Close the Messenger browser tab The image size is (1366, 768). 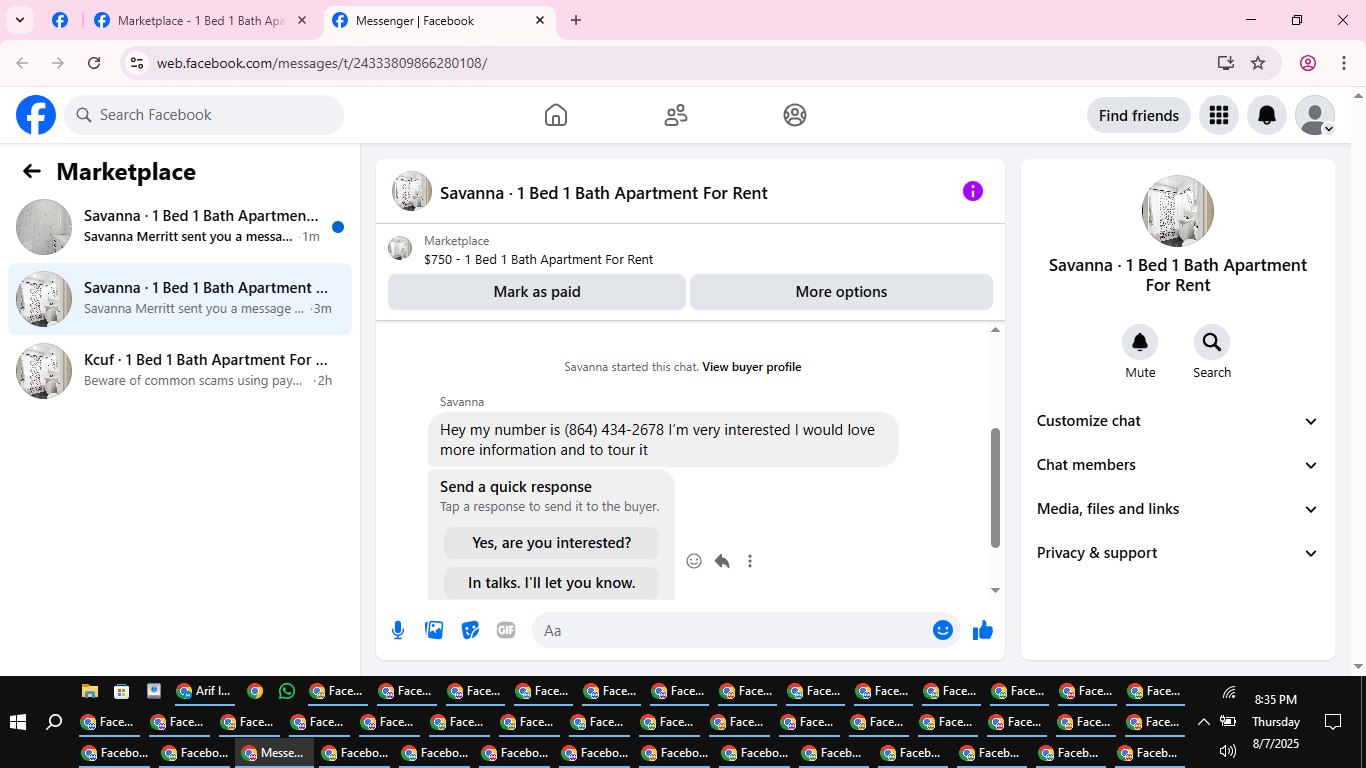[540, 20]
